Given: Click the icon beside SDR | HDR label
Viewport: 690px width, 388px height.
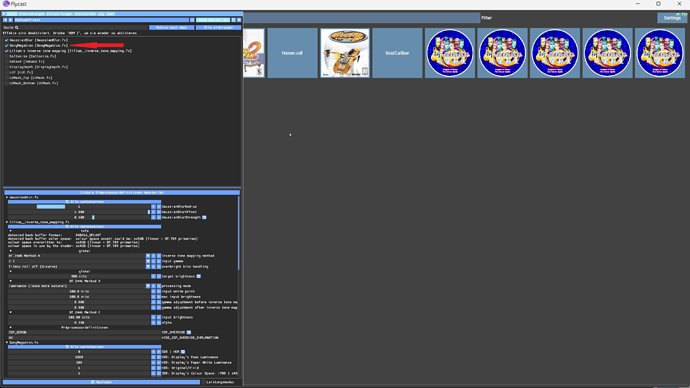Looking at the screenshot, I should click(x=183, y=352).
